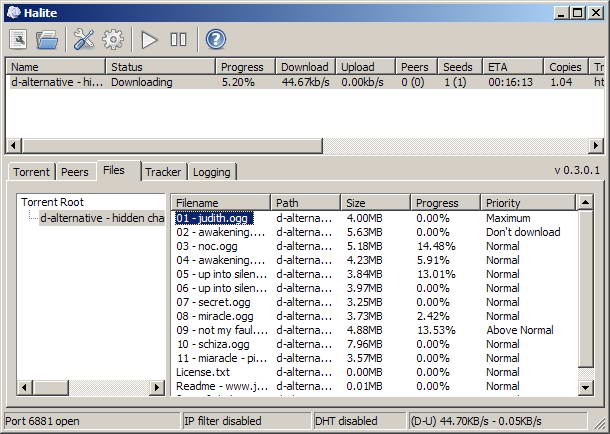
Task: Click the 7.96MB size cell
Action: pyautogui.click(x=364, y=344)
